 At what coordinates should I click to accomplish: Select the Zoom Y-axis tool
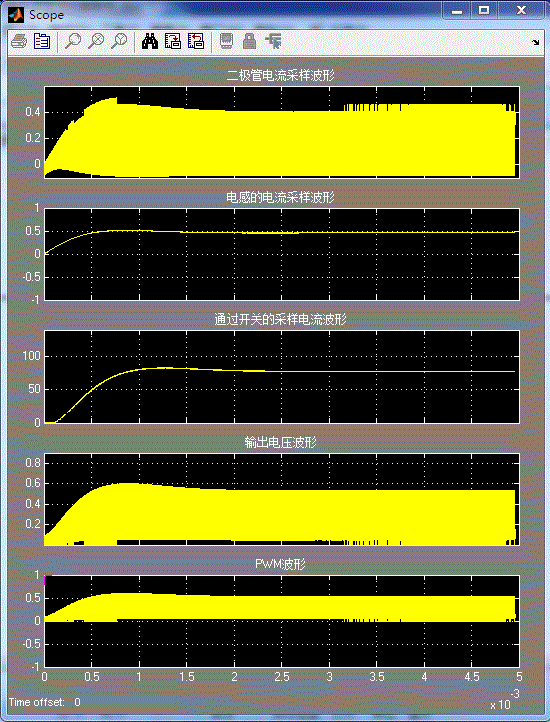[119, 42]
